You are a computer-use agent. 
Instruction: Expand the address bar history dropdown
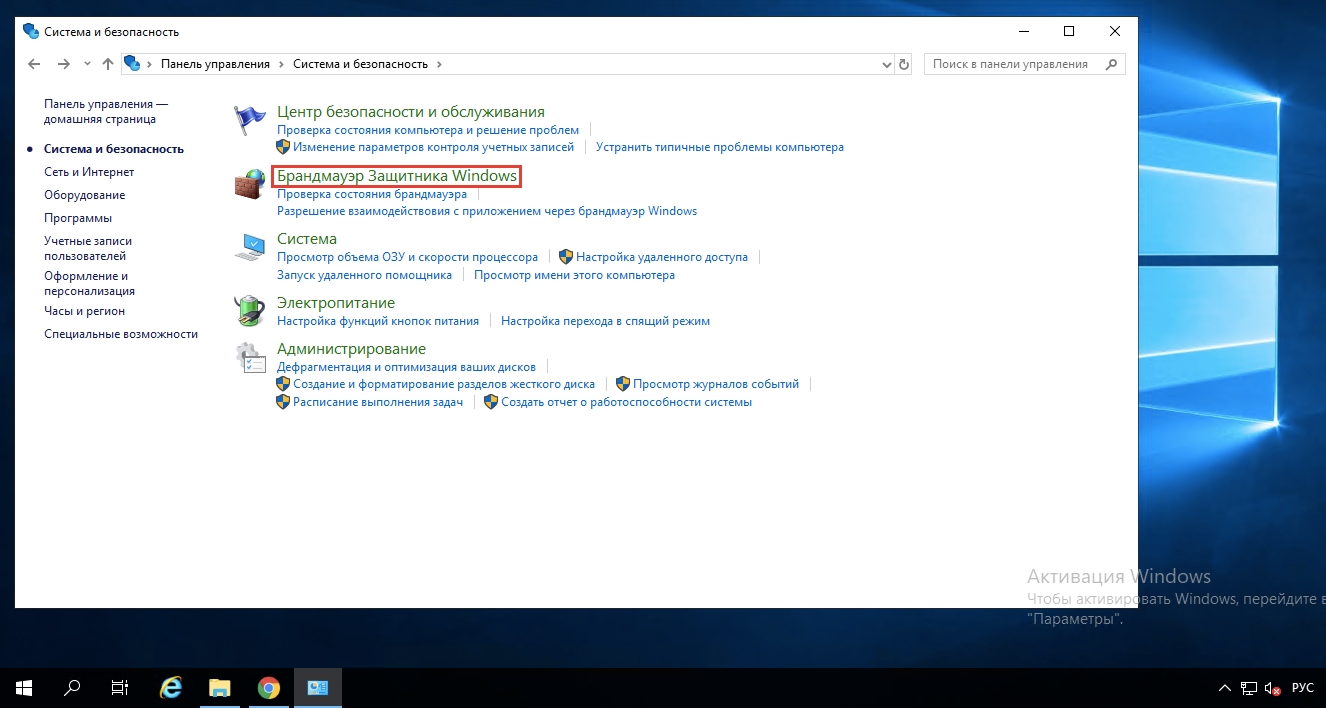(x=886, y=64)
